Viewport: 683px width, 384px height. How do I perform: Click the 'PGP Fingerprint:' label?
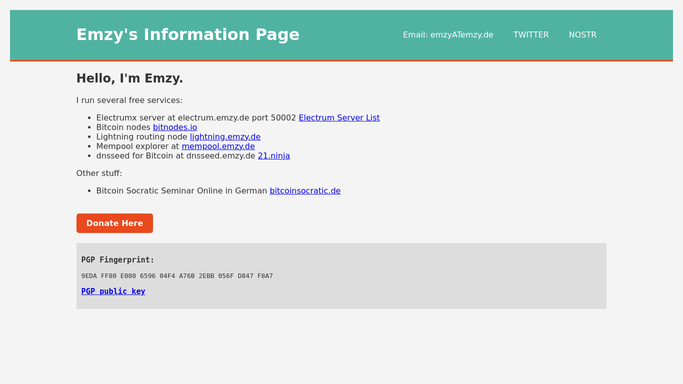(x=118, y=260)
